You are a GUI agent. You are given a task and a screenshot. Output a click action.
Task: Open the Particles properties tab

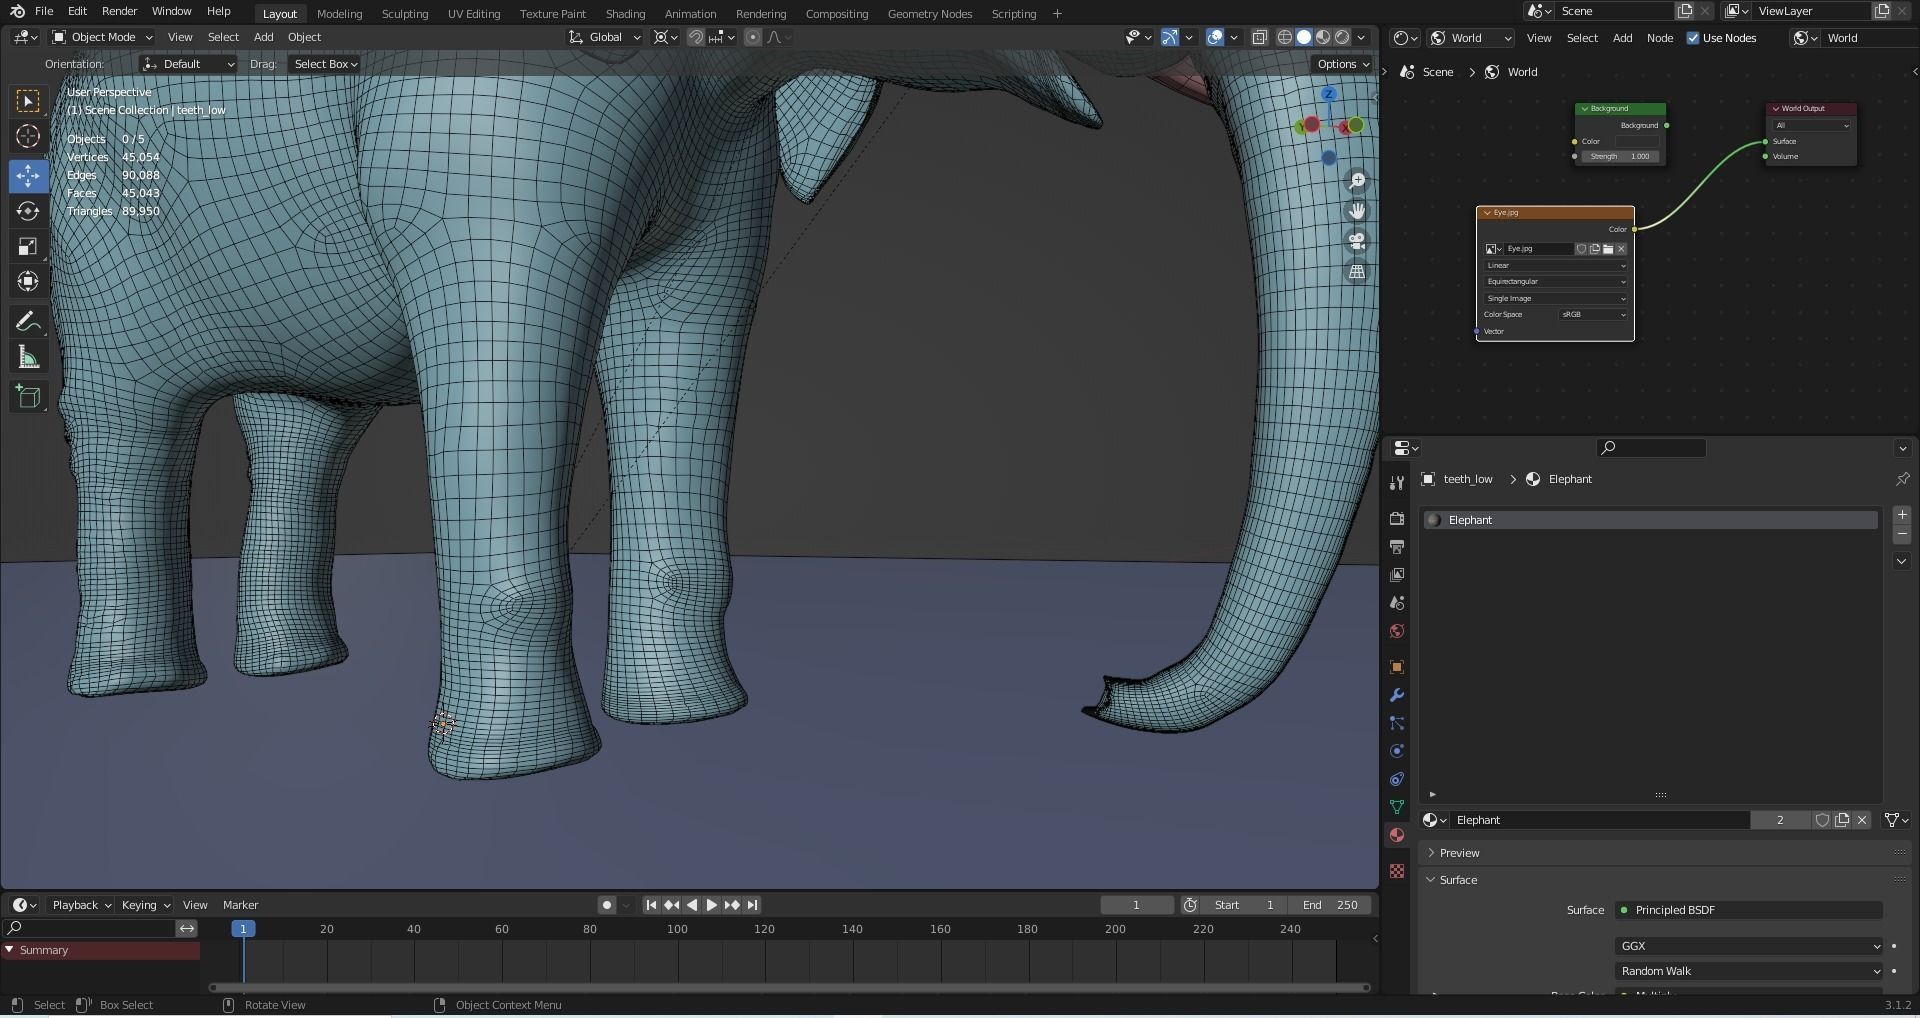click(x=1397, y=723)
